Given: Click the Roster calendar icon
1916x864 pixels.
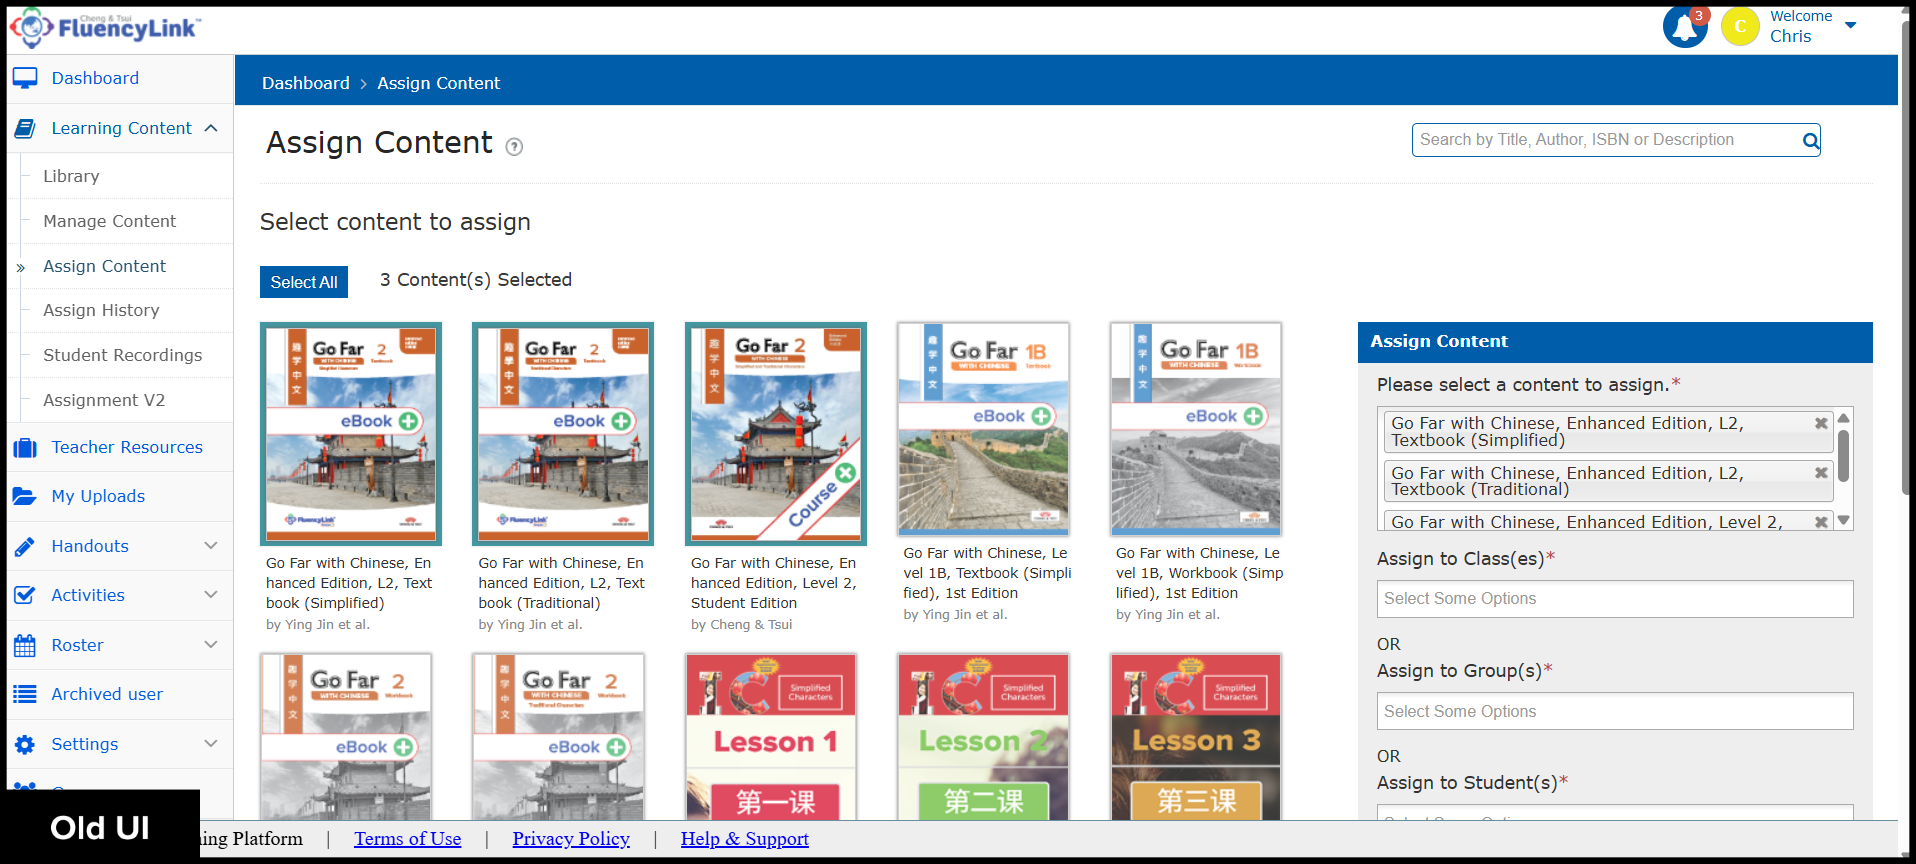Looking at the screenshot, I should (x=25, y=645).
